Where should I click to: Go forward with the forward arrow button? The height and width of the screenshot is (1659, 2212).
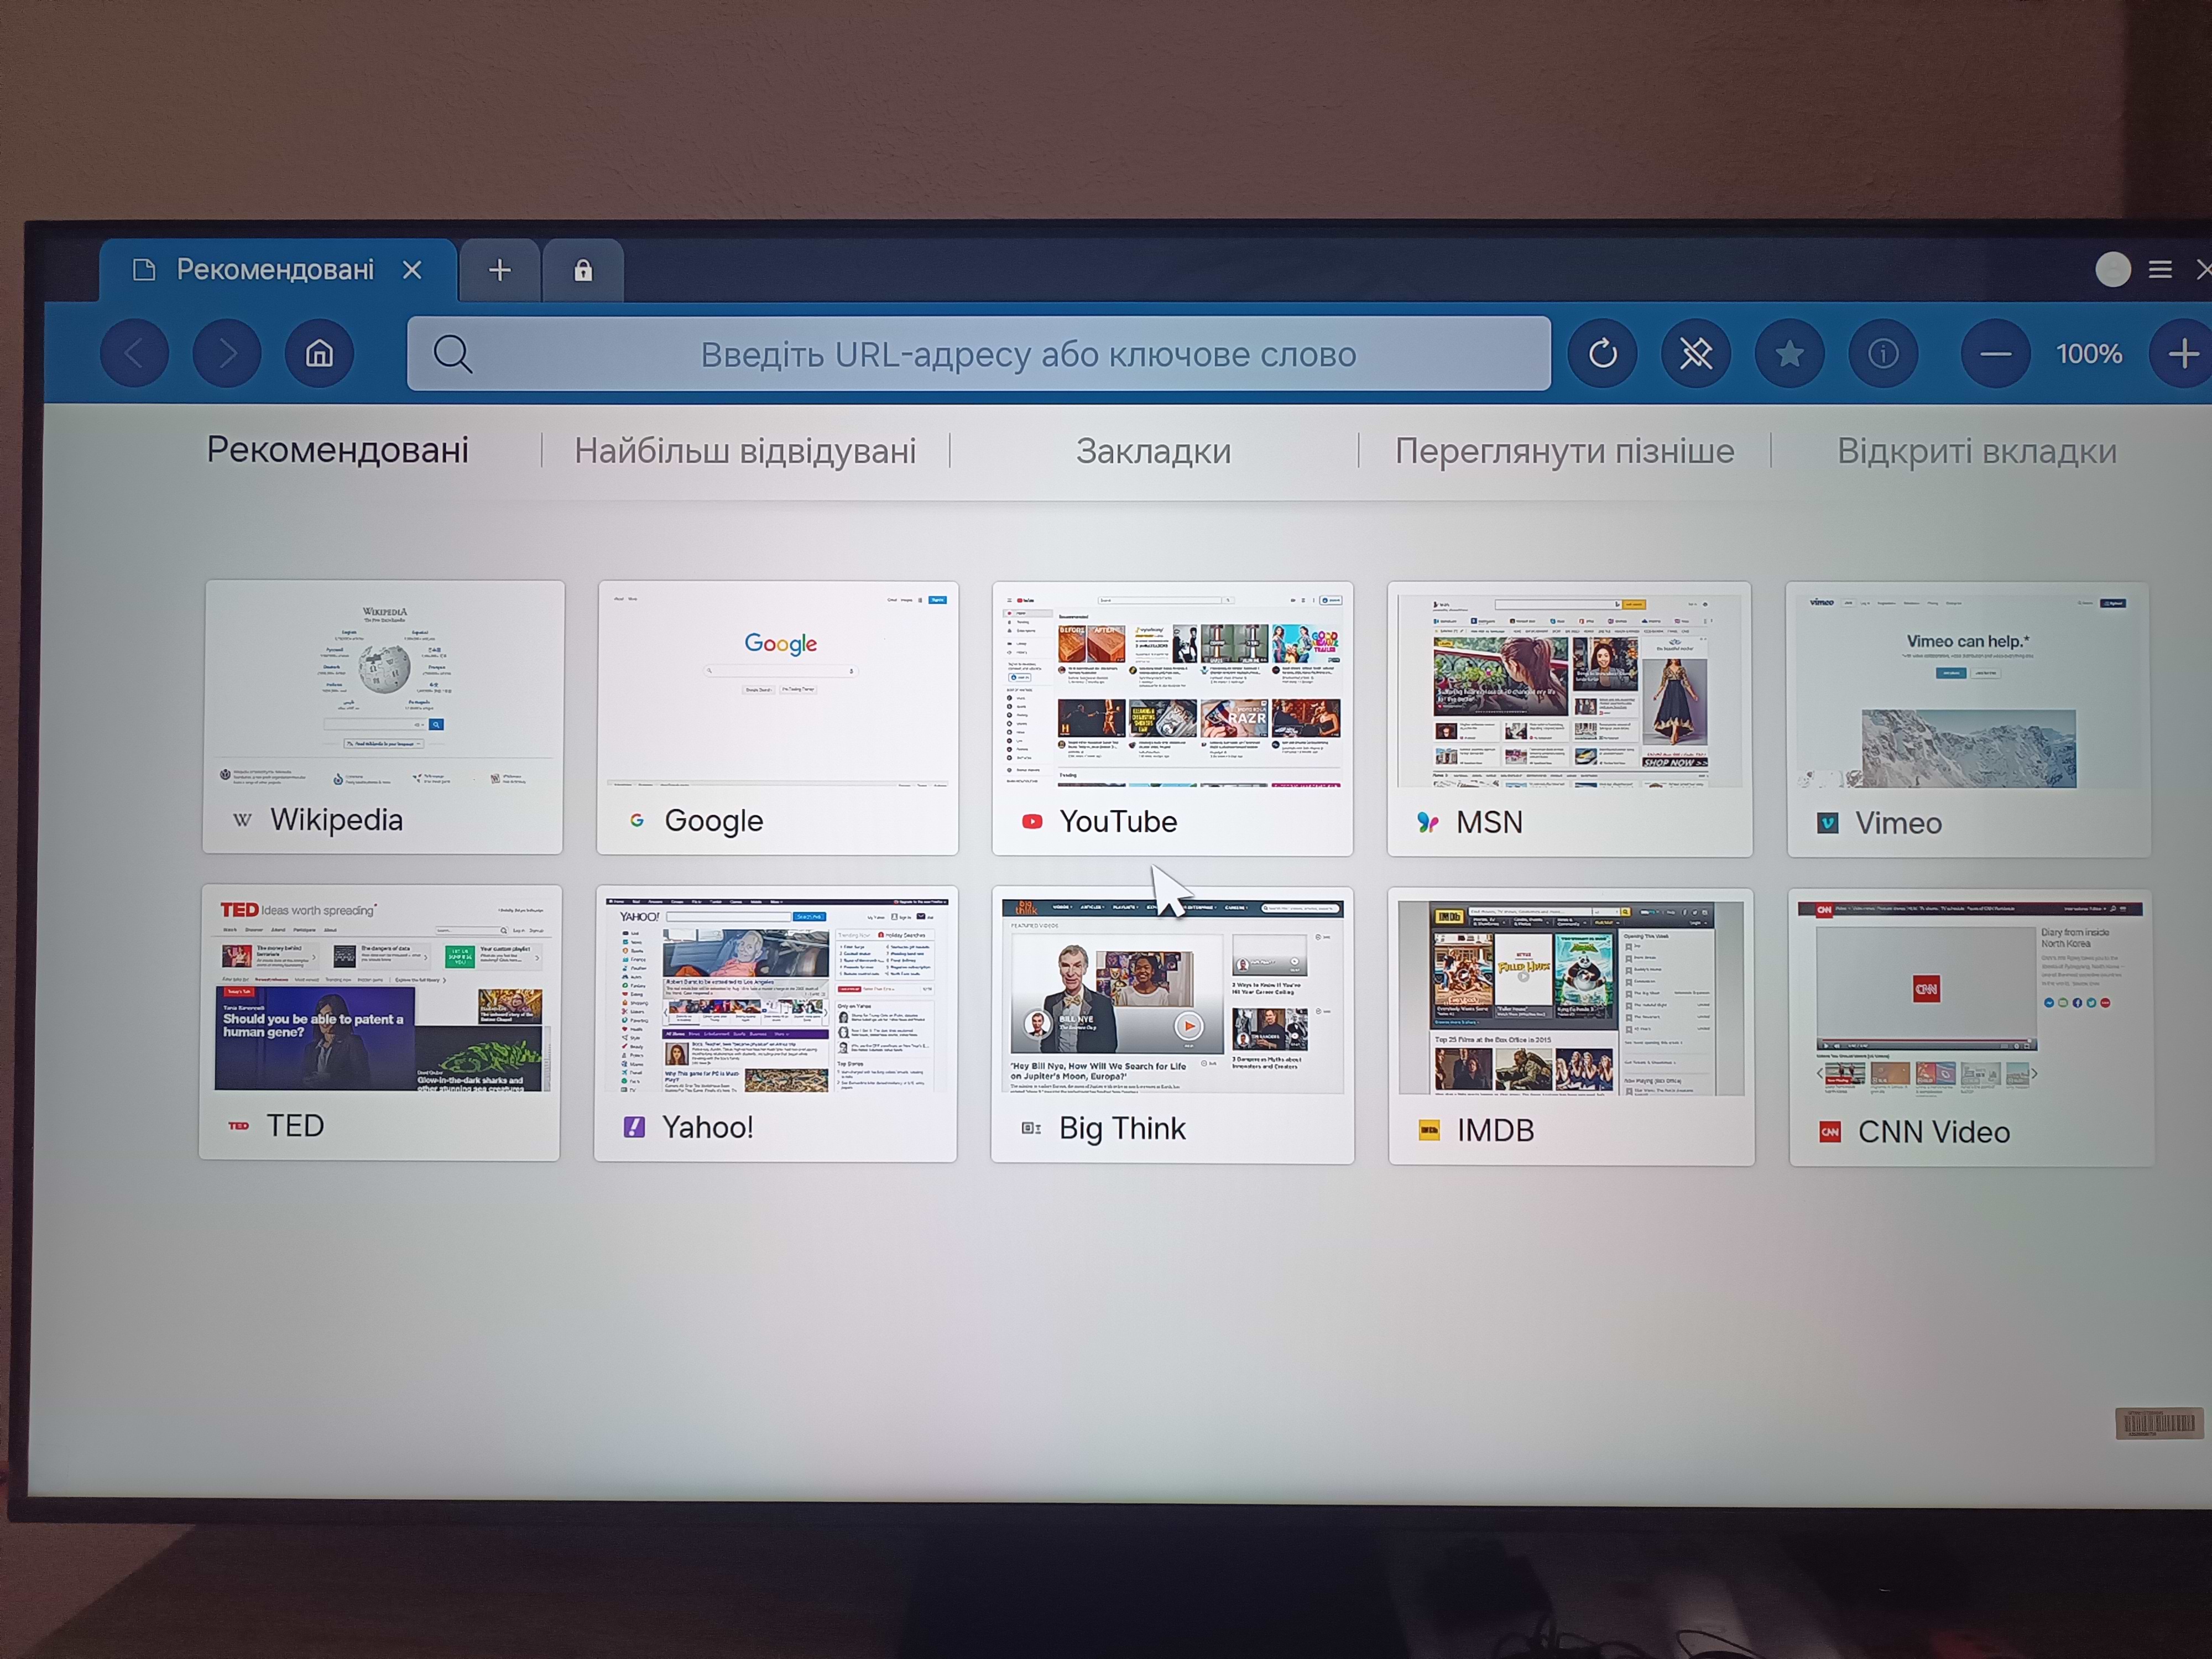coord(227,353)
